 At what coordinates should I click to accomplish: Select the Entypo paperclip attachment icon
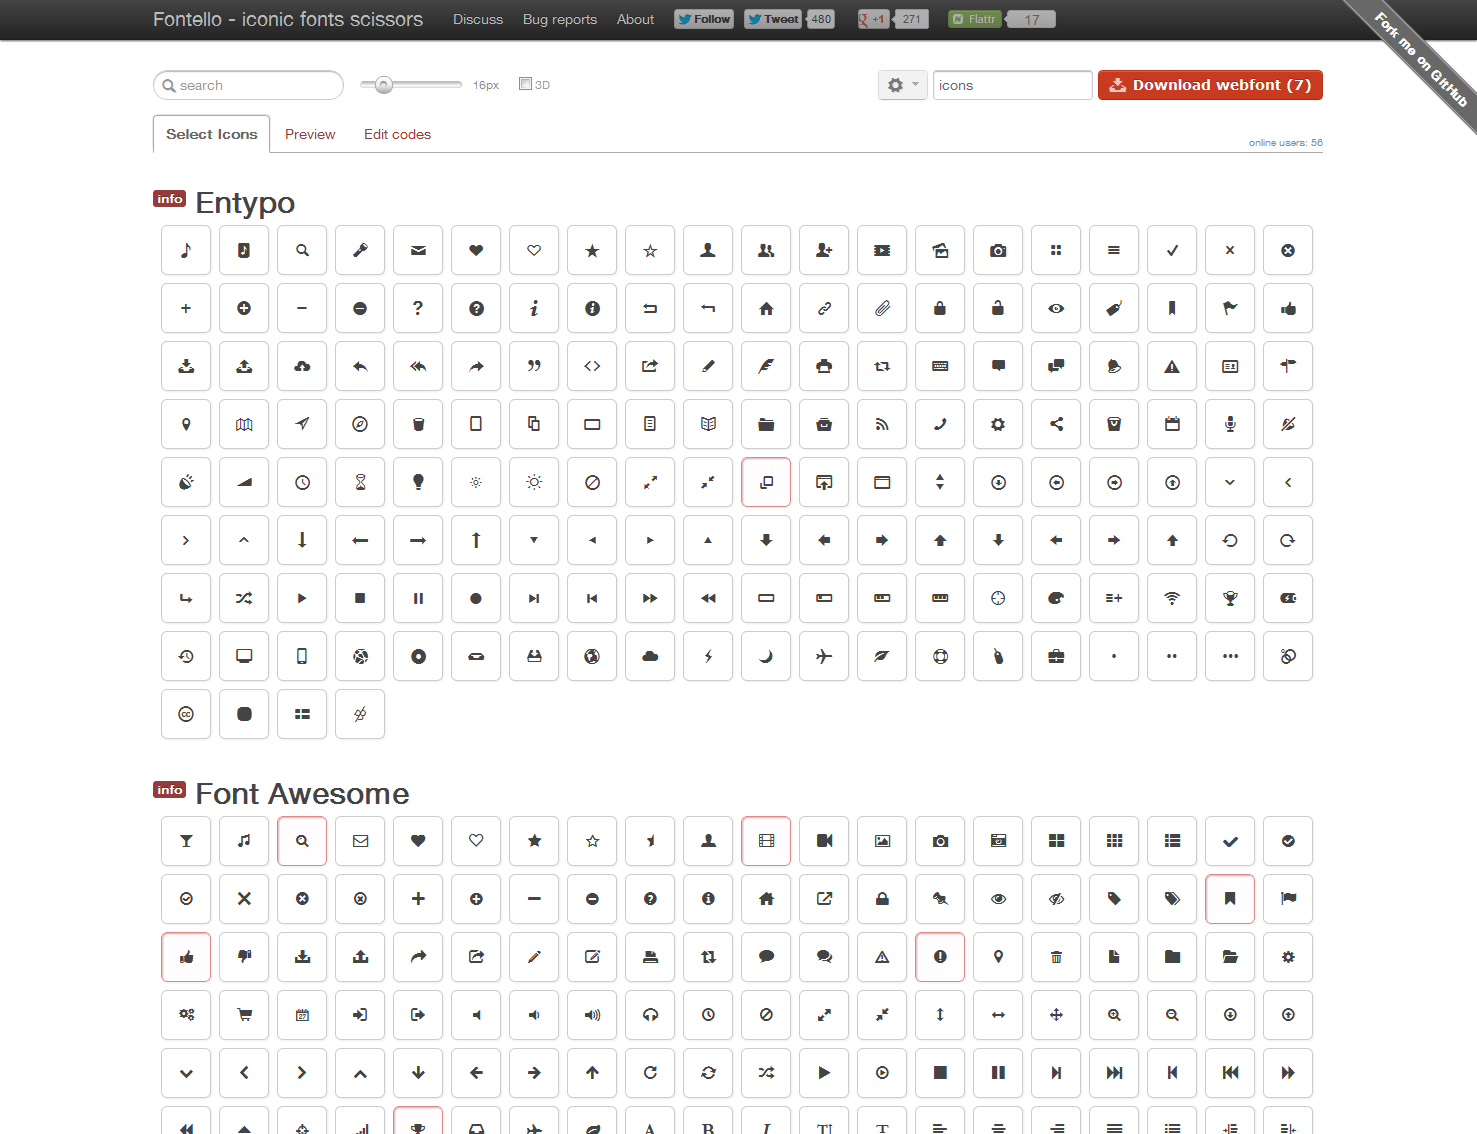tap(882, 309)
